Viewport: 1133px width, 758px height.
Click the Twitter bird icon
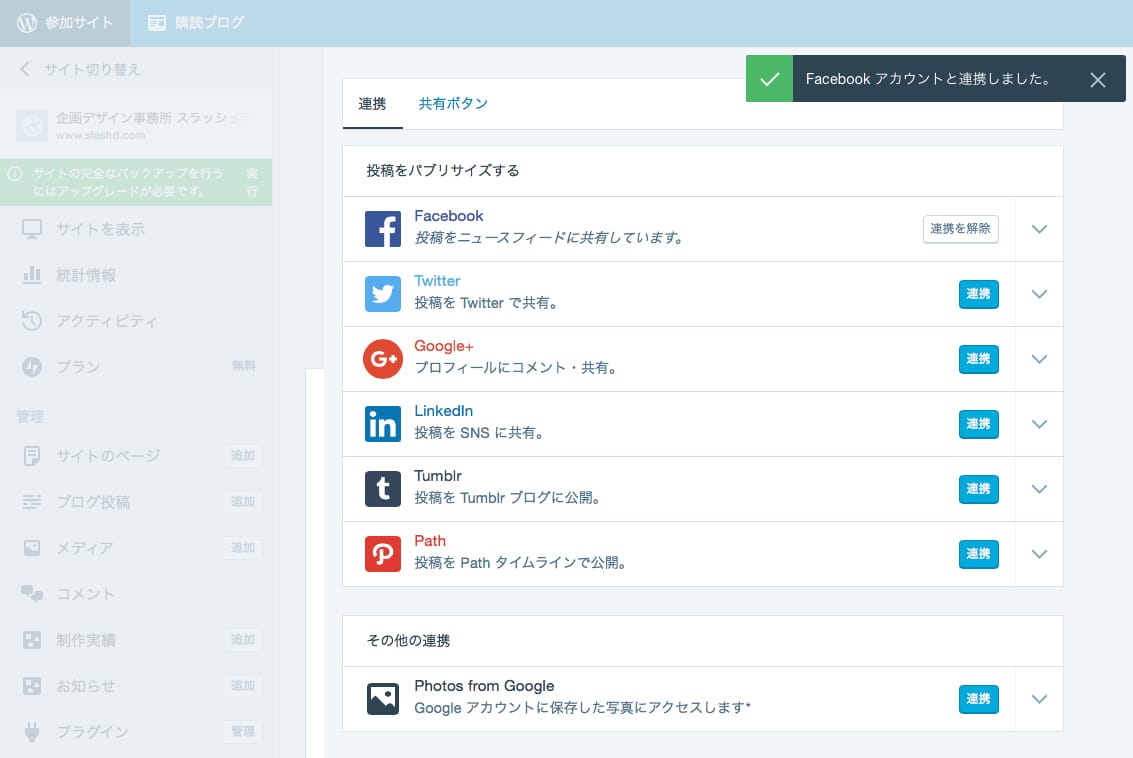(x=383, y=294)
